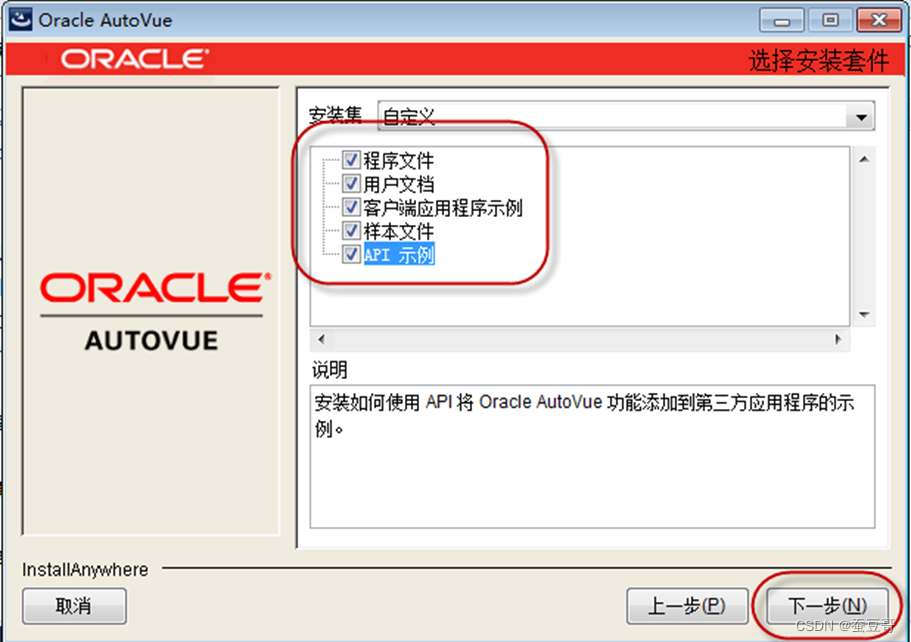Image resolution: width=911 pixels, height=642 pixels.
Task: Click left arrow of horizontal scrollbar
Action: (321, 339)
